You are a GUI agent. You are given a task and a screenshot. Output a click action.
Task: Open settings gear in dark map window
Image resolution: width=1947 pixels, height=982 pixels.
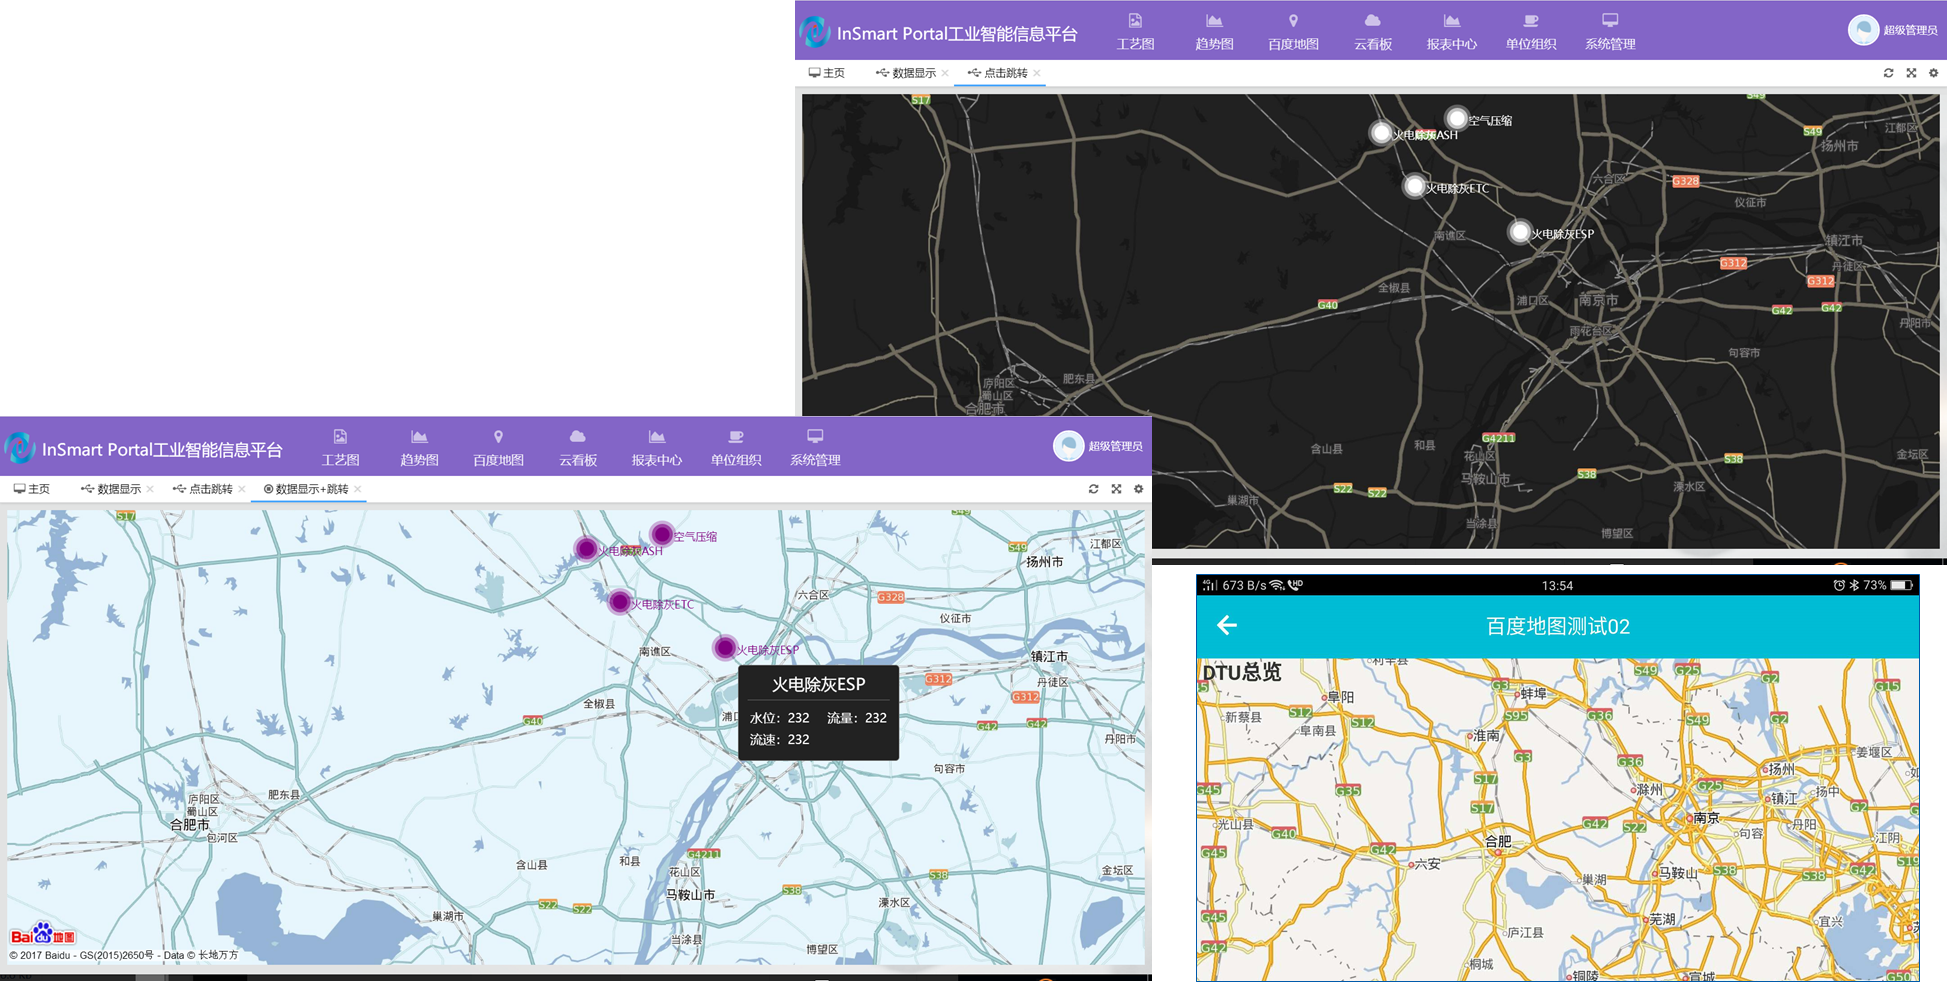pos(1933,73)
